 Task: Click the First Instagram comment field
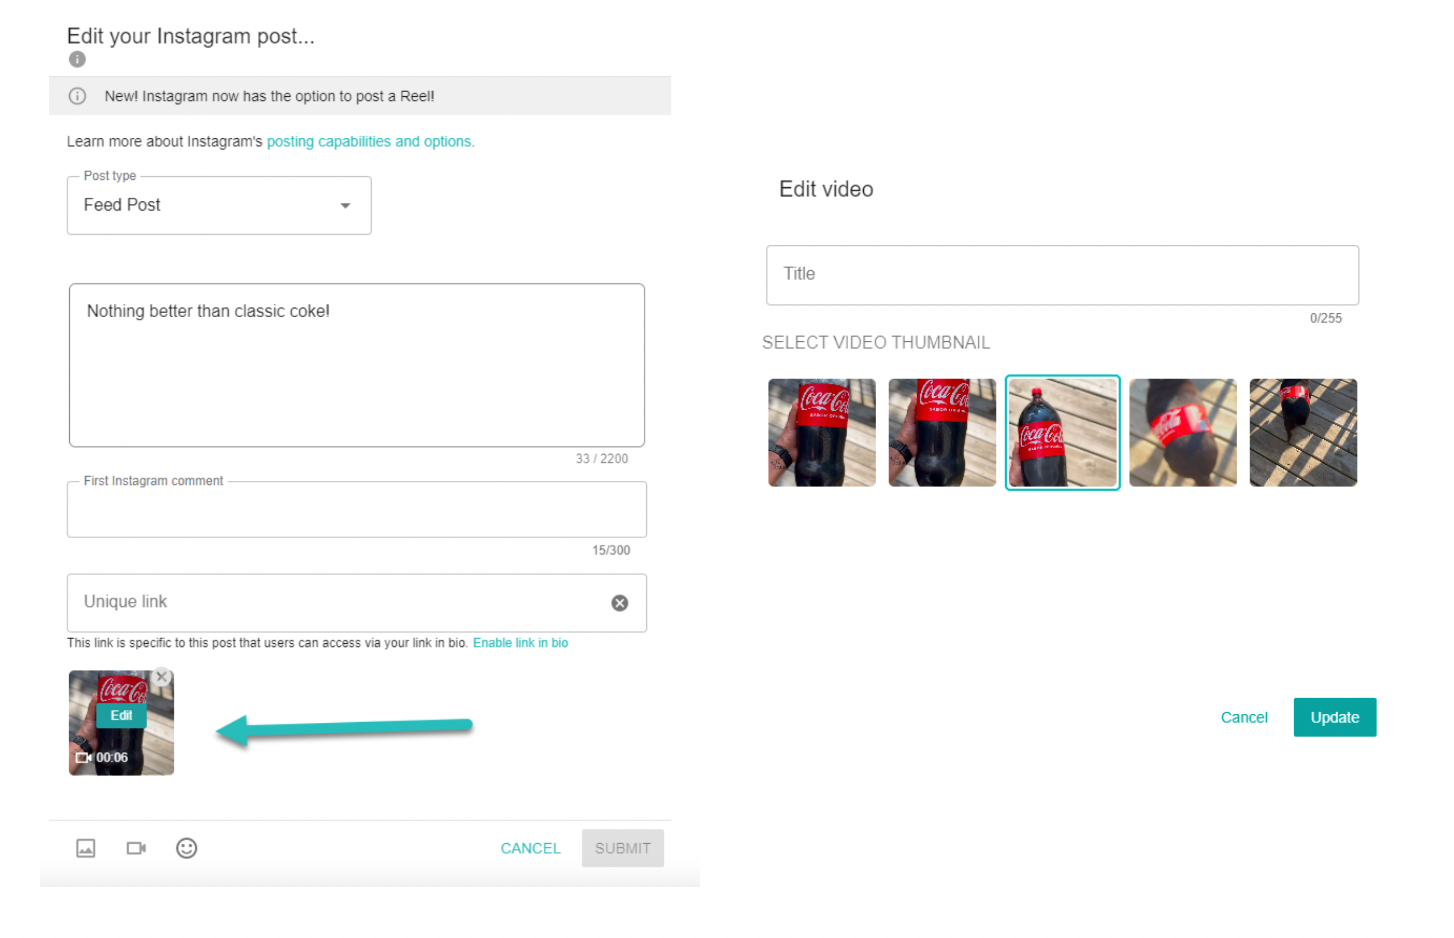357,510
